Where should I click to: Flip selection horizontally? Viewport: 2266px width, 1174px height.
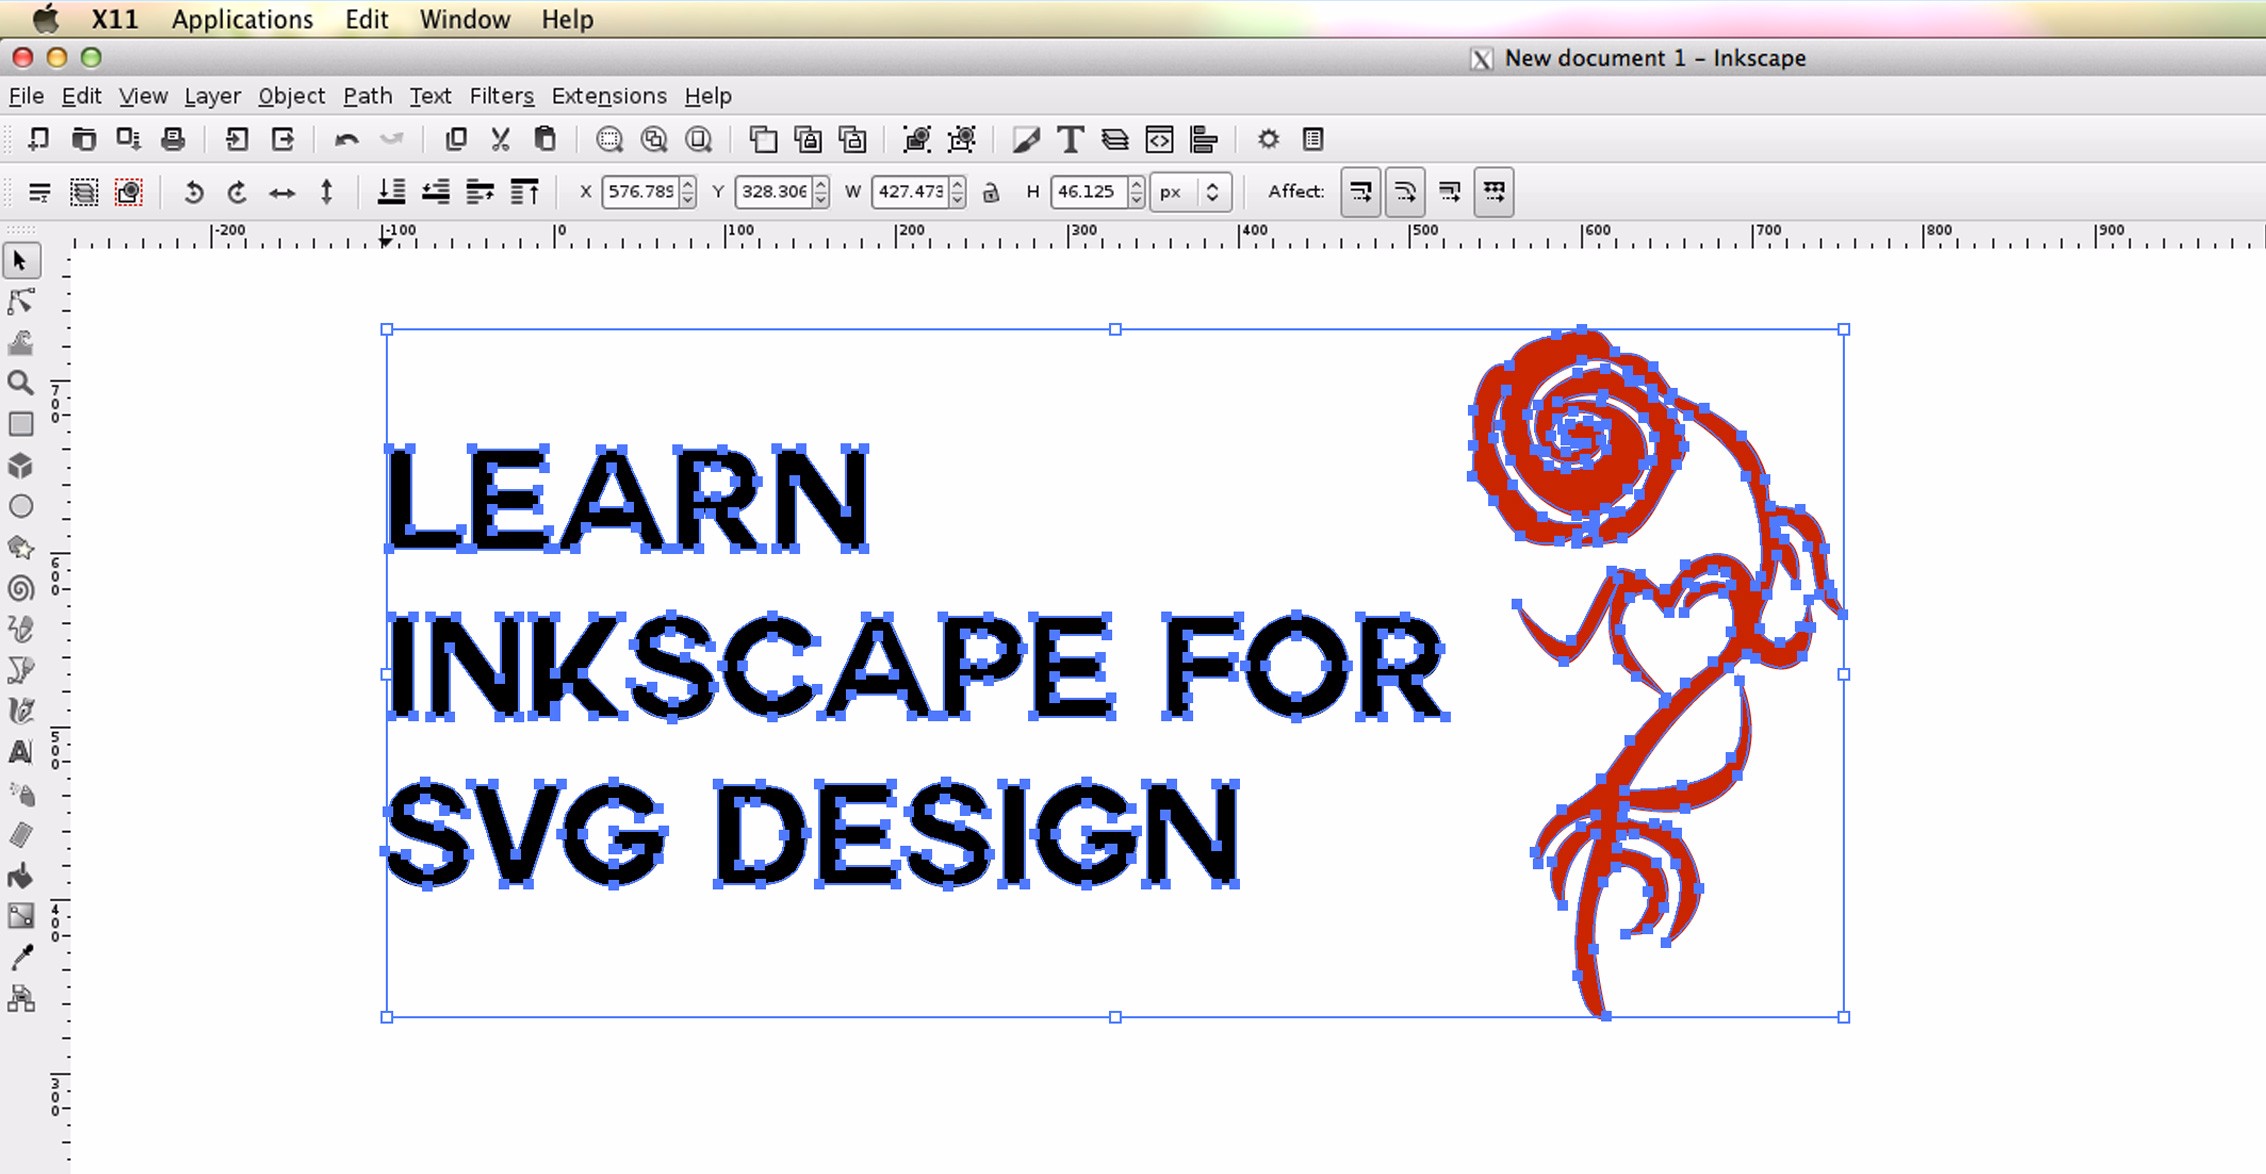pos(282,191)
